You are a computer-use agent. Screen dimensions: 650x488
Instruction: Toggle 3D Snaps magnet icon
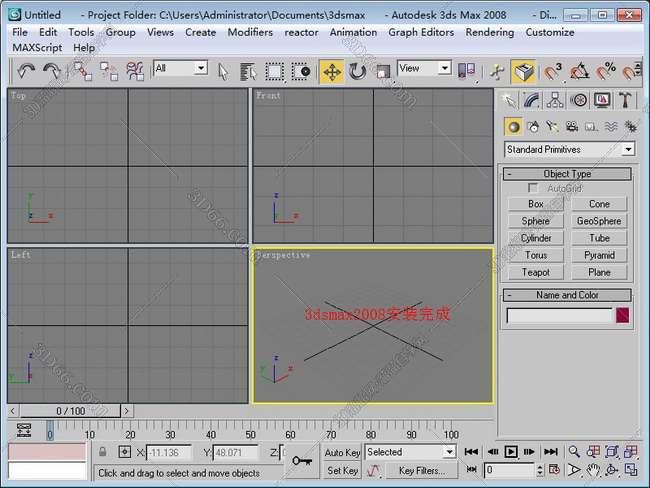(553, 72)
